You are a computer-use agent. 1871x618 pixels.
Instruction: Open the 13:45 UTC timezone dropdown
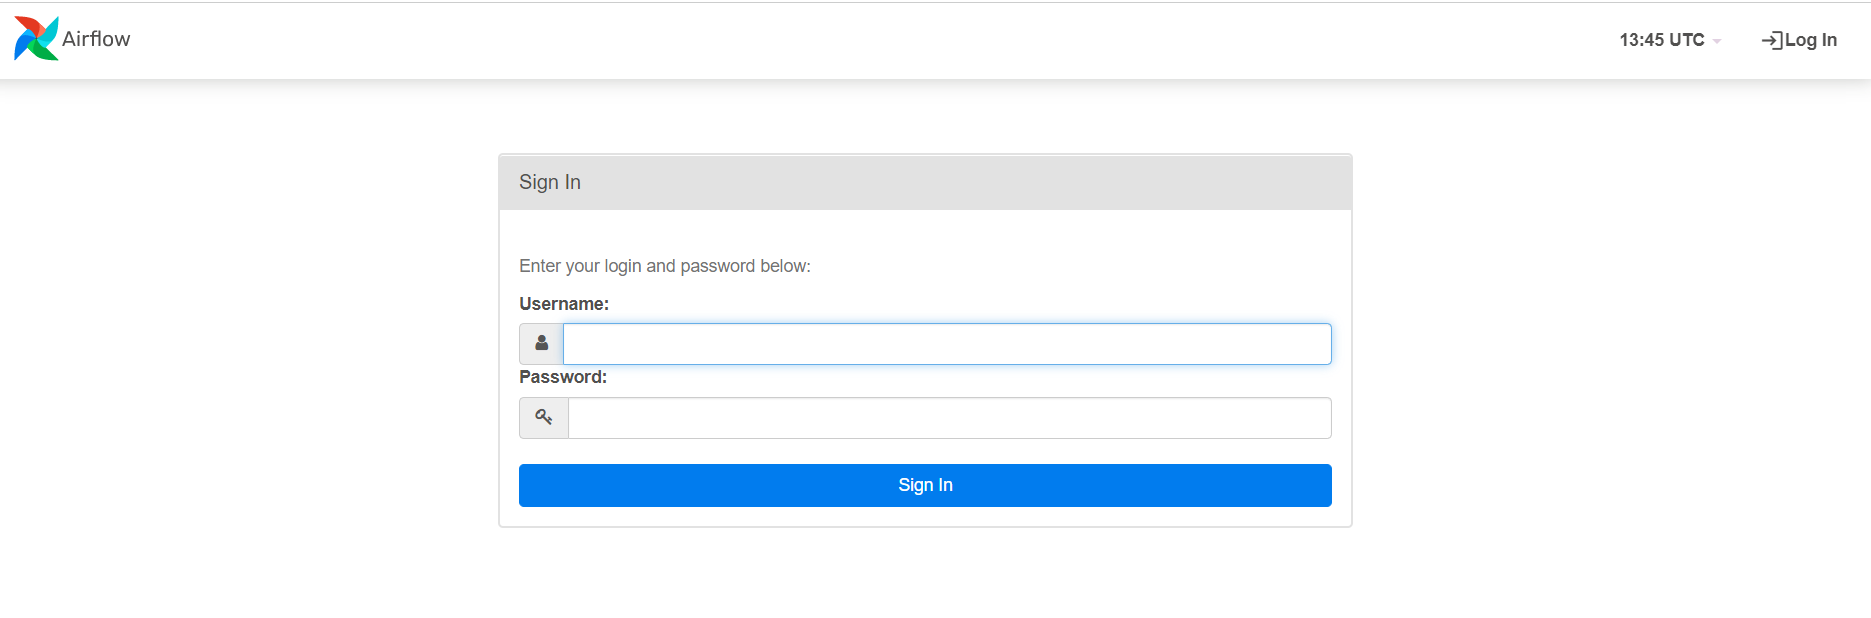pos(1670,40)
